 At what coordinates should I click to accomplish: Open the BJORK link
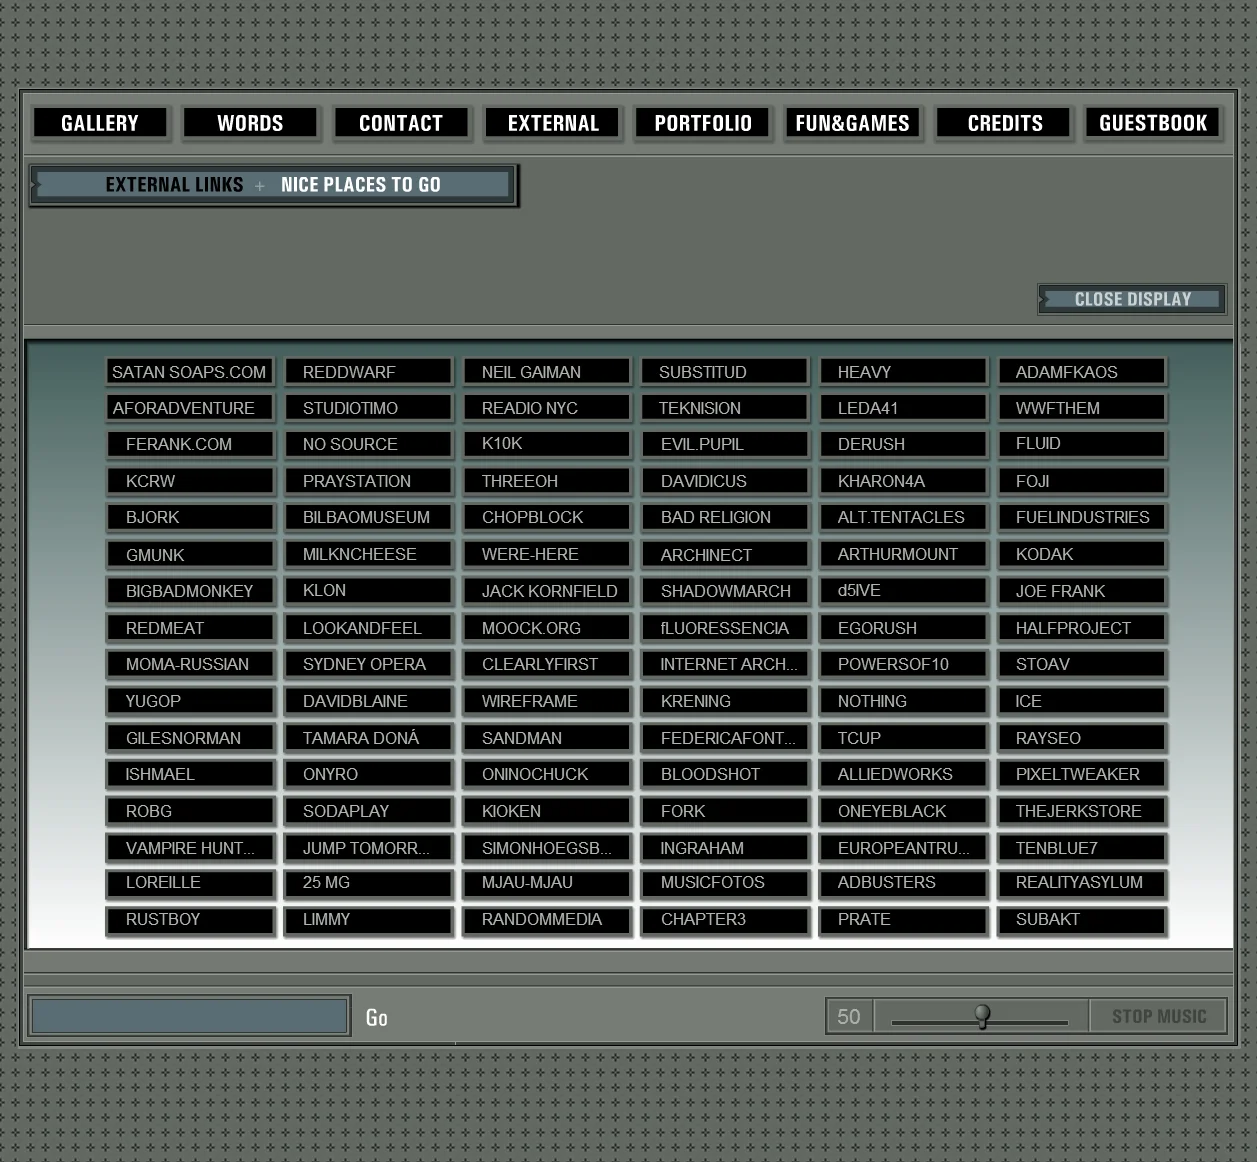(190, 517)
